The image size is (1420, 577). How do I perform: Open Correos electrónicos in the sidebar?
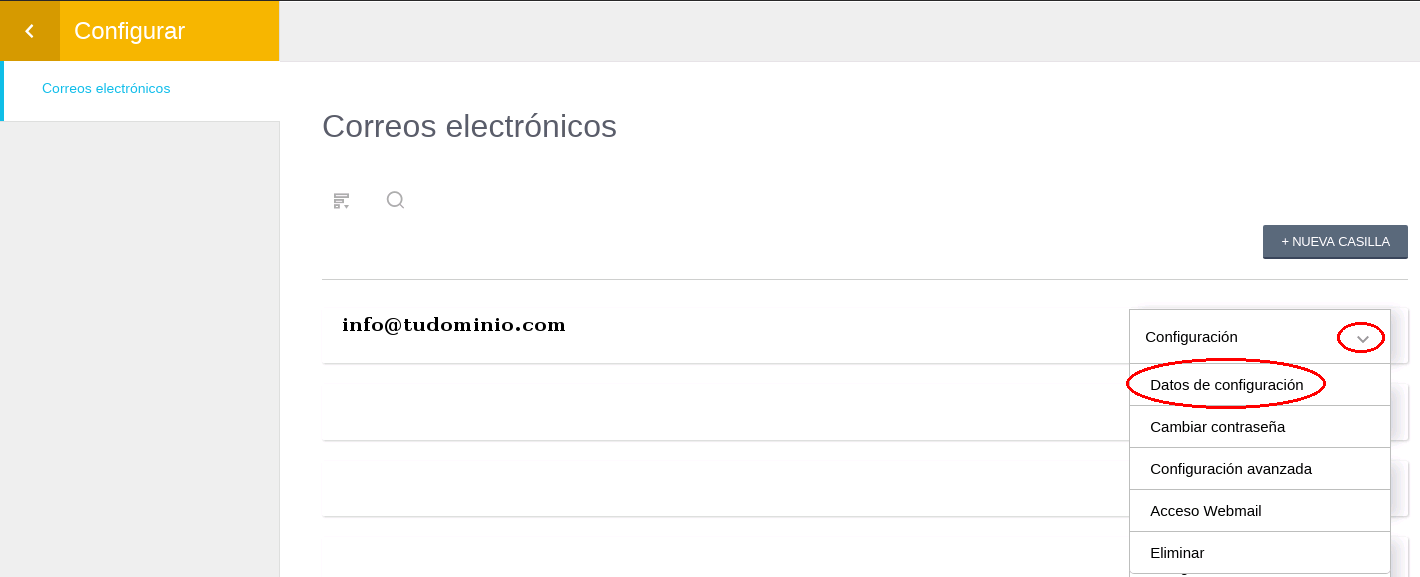[x=106, y=89]
